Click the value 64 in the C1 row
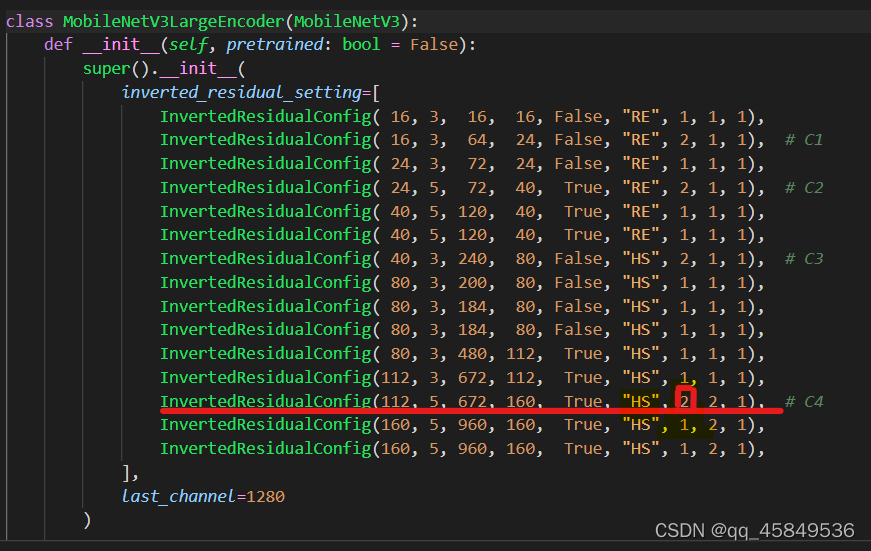Screen dimensions: 871x551 coord(477,139)
